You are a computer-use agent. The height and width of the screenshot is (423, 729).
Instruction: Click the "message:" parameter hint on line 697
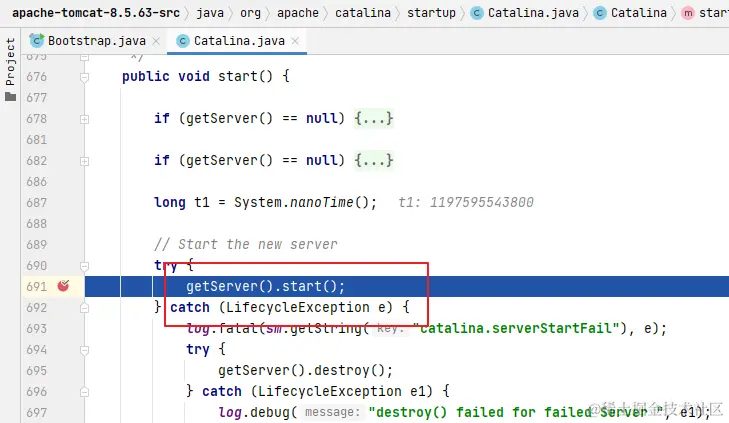pyautogui.click(x=332, y=412)
